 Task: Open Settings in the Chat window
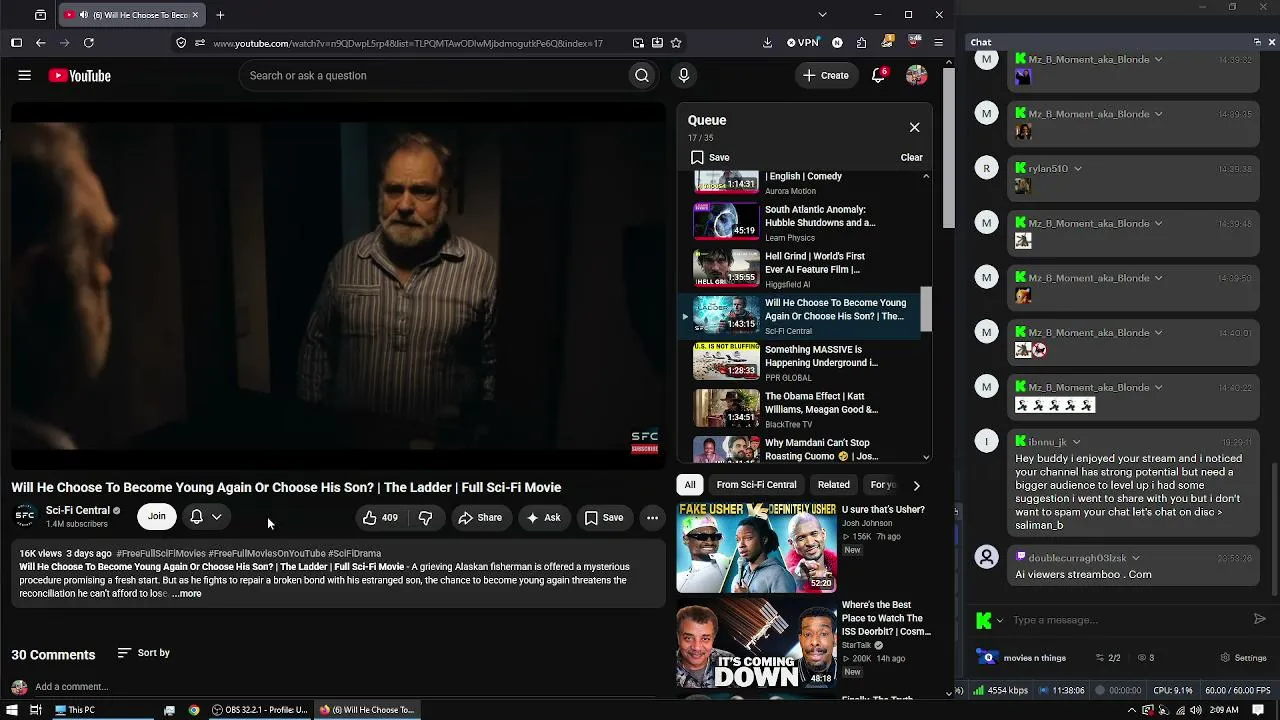pyautogui.click(x=1244, y=658)
